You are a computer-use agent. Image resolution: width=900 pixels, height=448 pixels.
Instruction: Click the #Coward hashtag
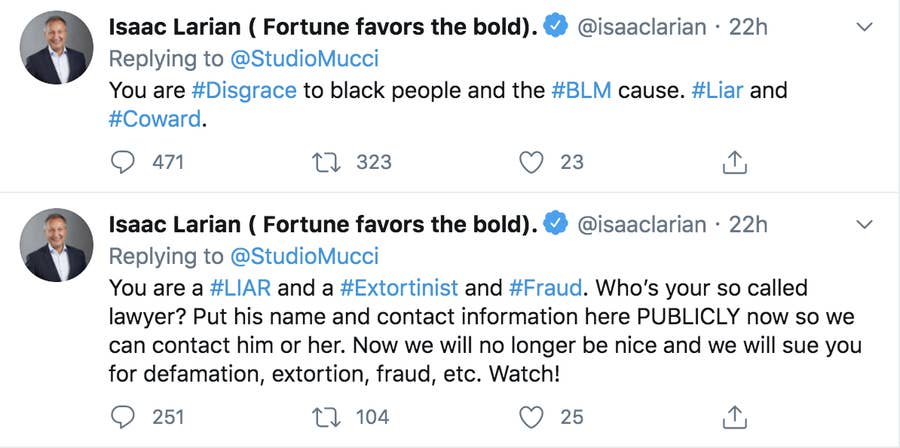coord(155,120)
